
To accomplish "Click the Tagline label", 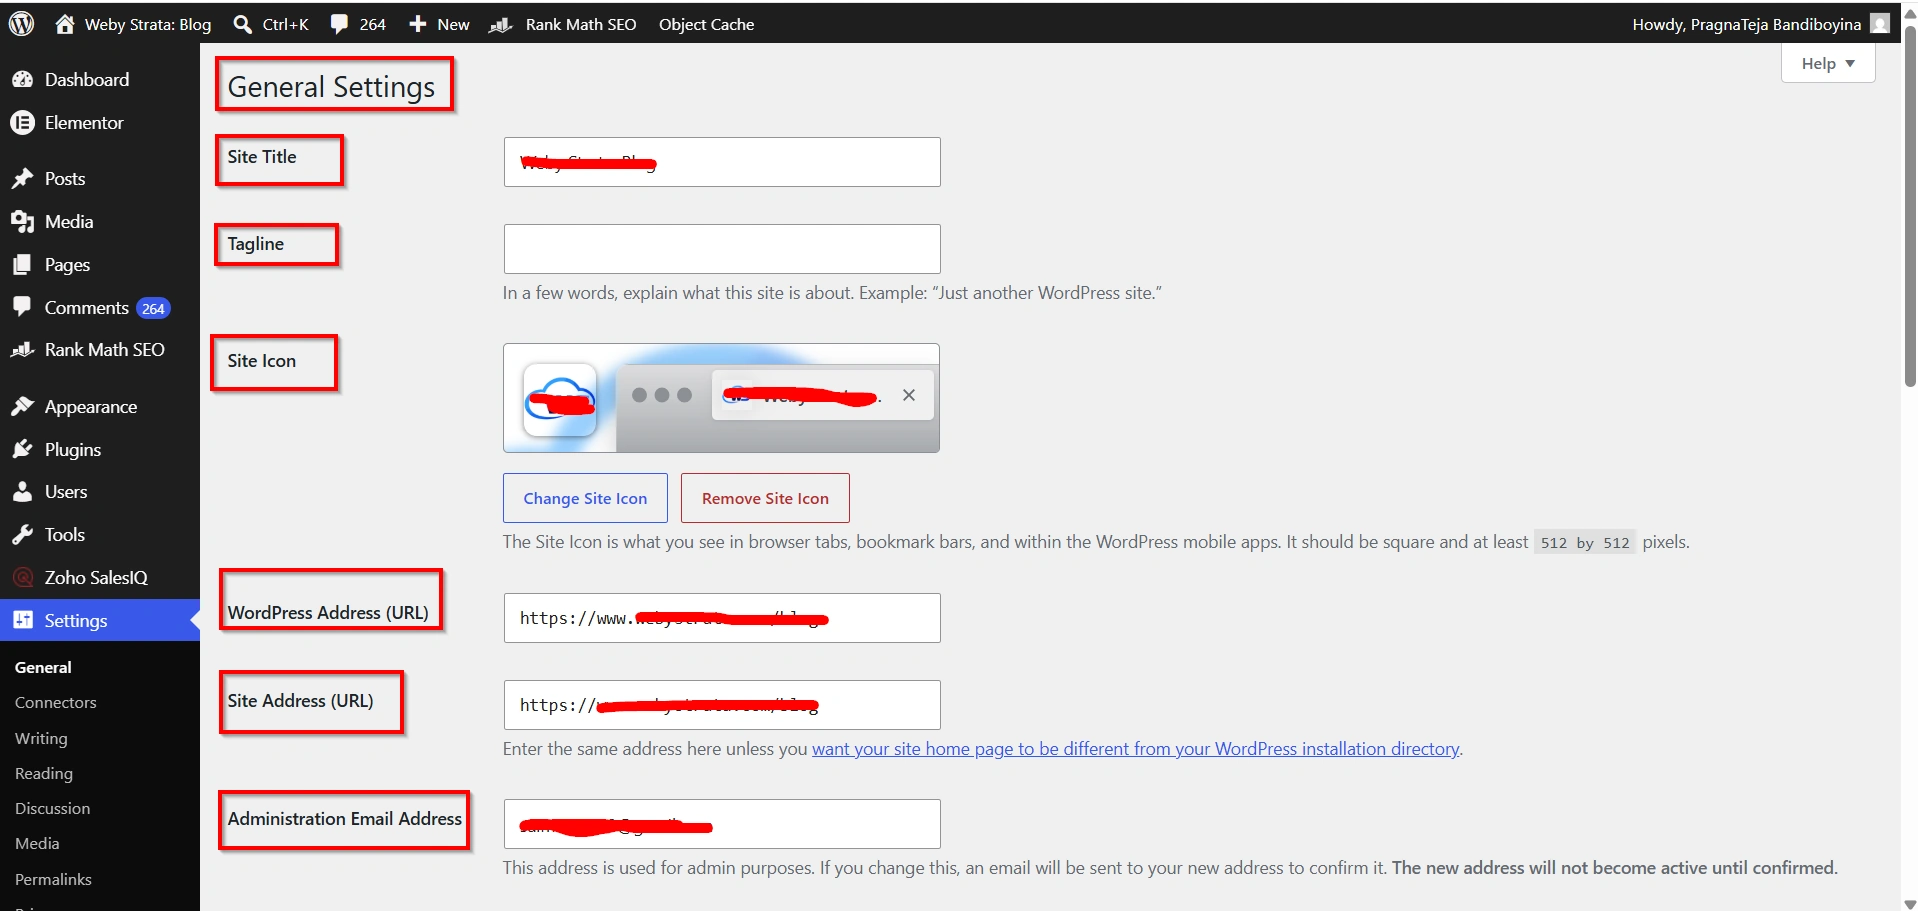I will [255, 244].
